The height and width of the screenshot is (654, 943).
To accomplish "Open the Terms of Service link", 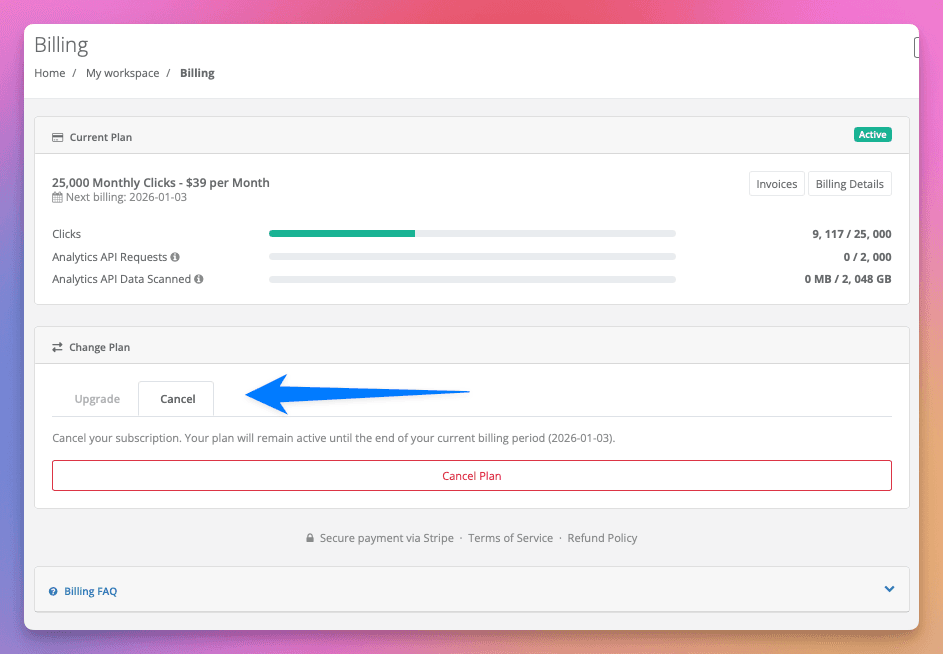I will click(x=510, y=538).
